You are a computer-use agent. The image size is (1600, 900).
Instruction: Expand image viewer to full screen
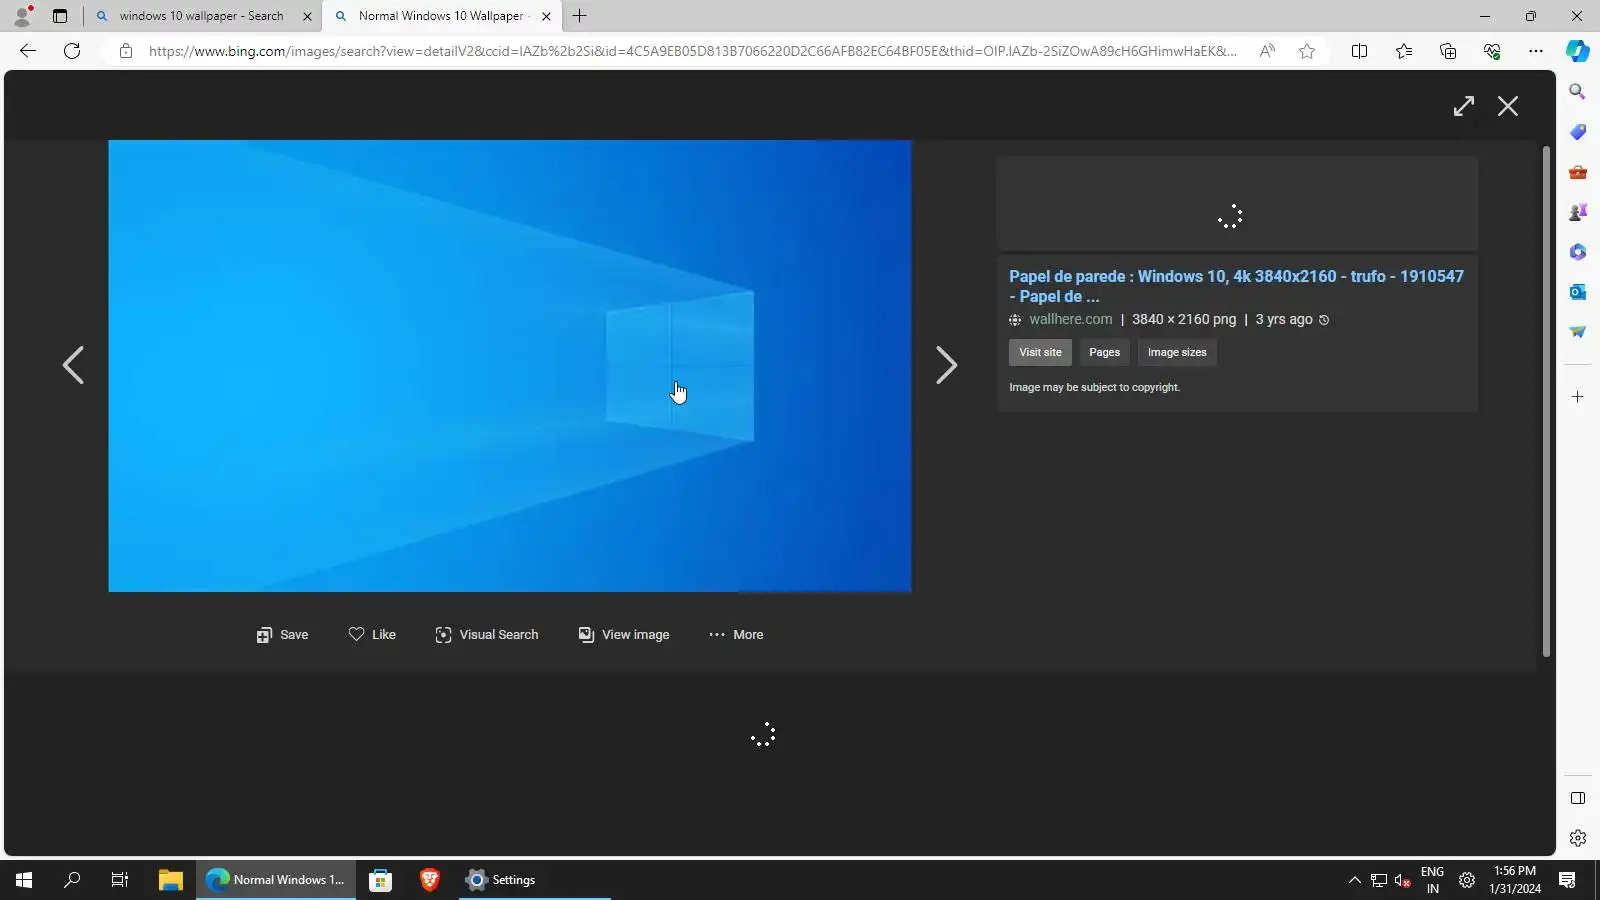[1464, 106]
